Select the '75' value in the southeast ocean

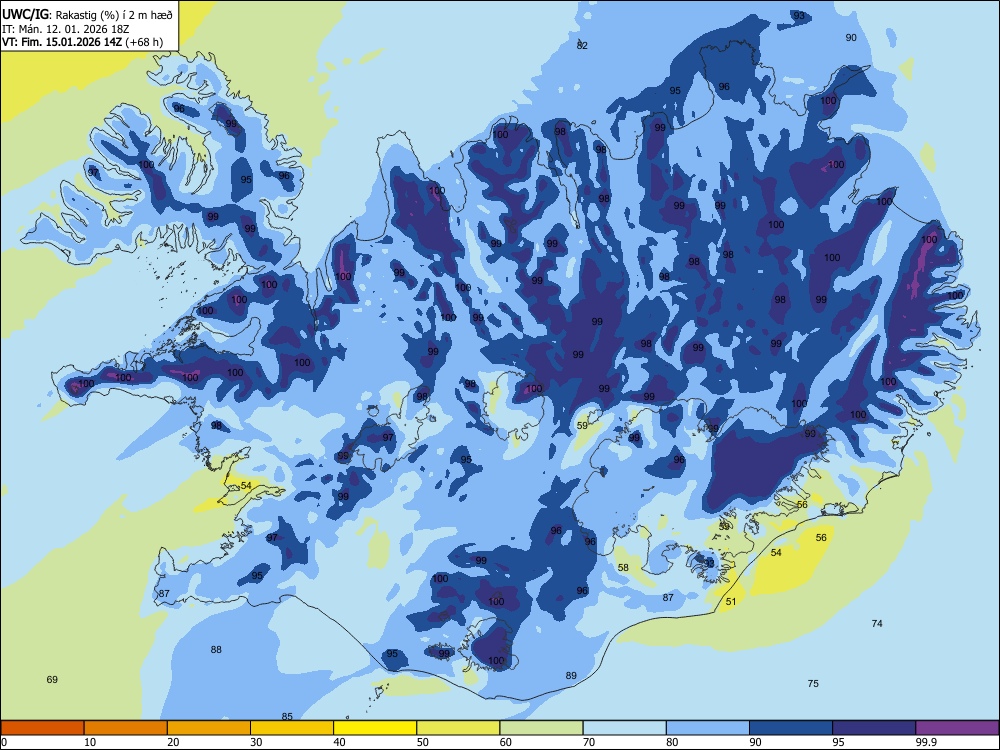(813, 683)
